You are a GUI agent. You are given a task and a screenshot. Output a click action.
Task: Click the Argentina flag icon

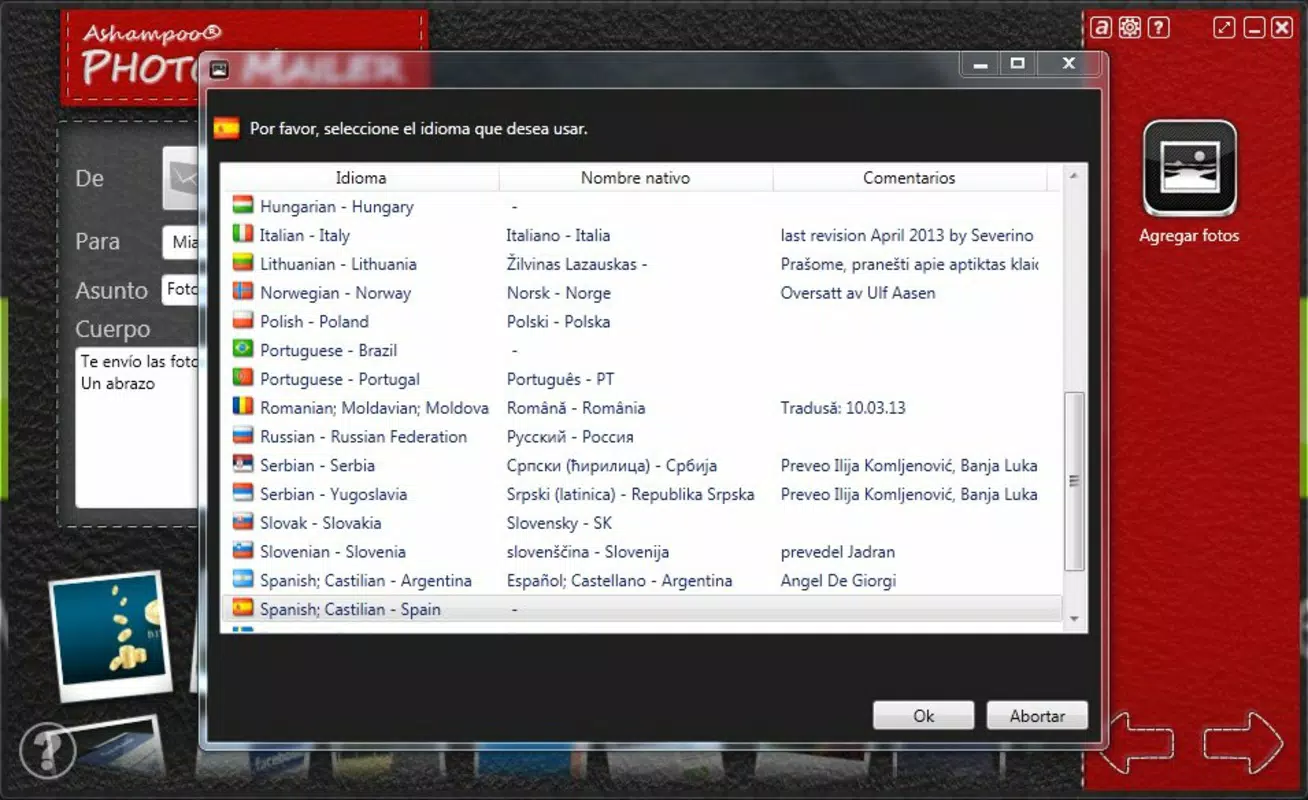243,580
